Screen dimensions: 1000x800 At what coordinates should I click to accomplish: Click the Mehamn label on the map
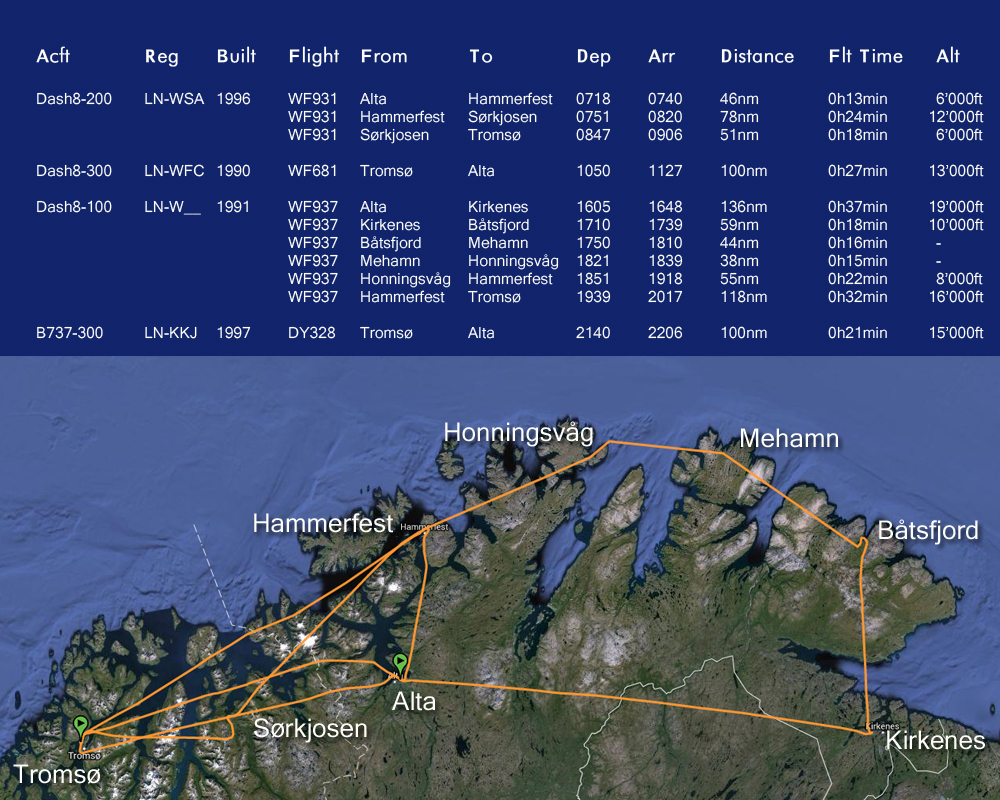point(788,438)
